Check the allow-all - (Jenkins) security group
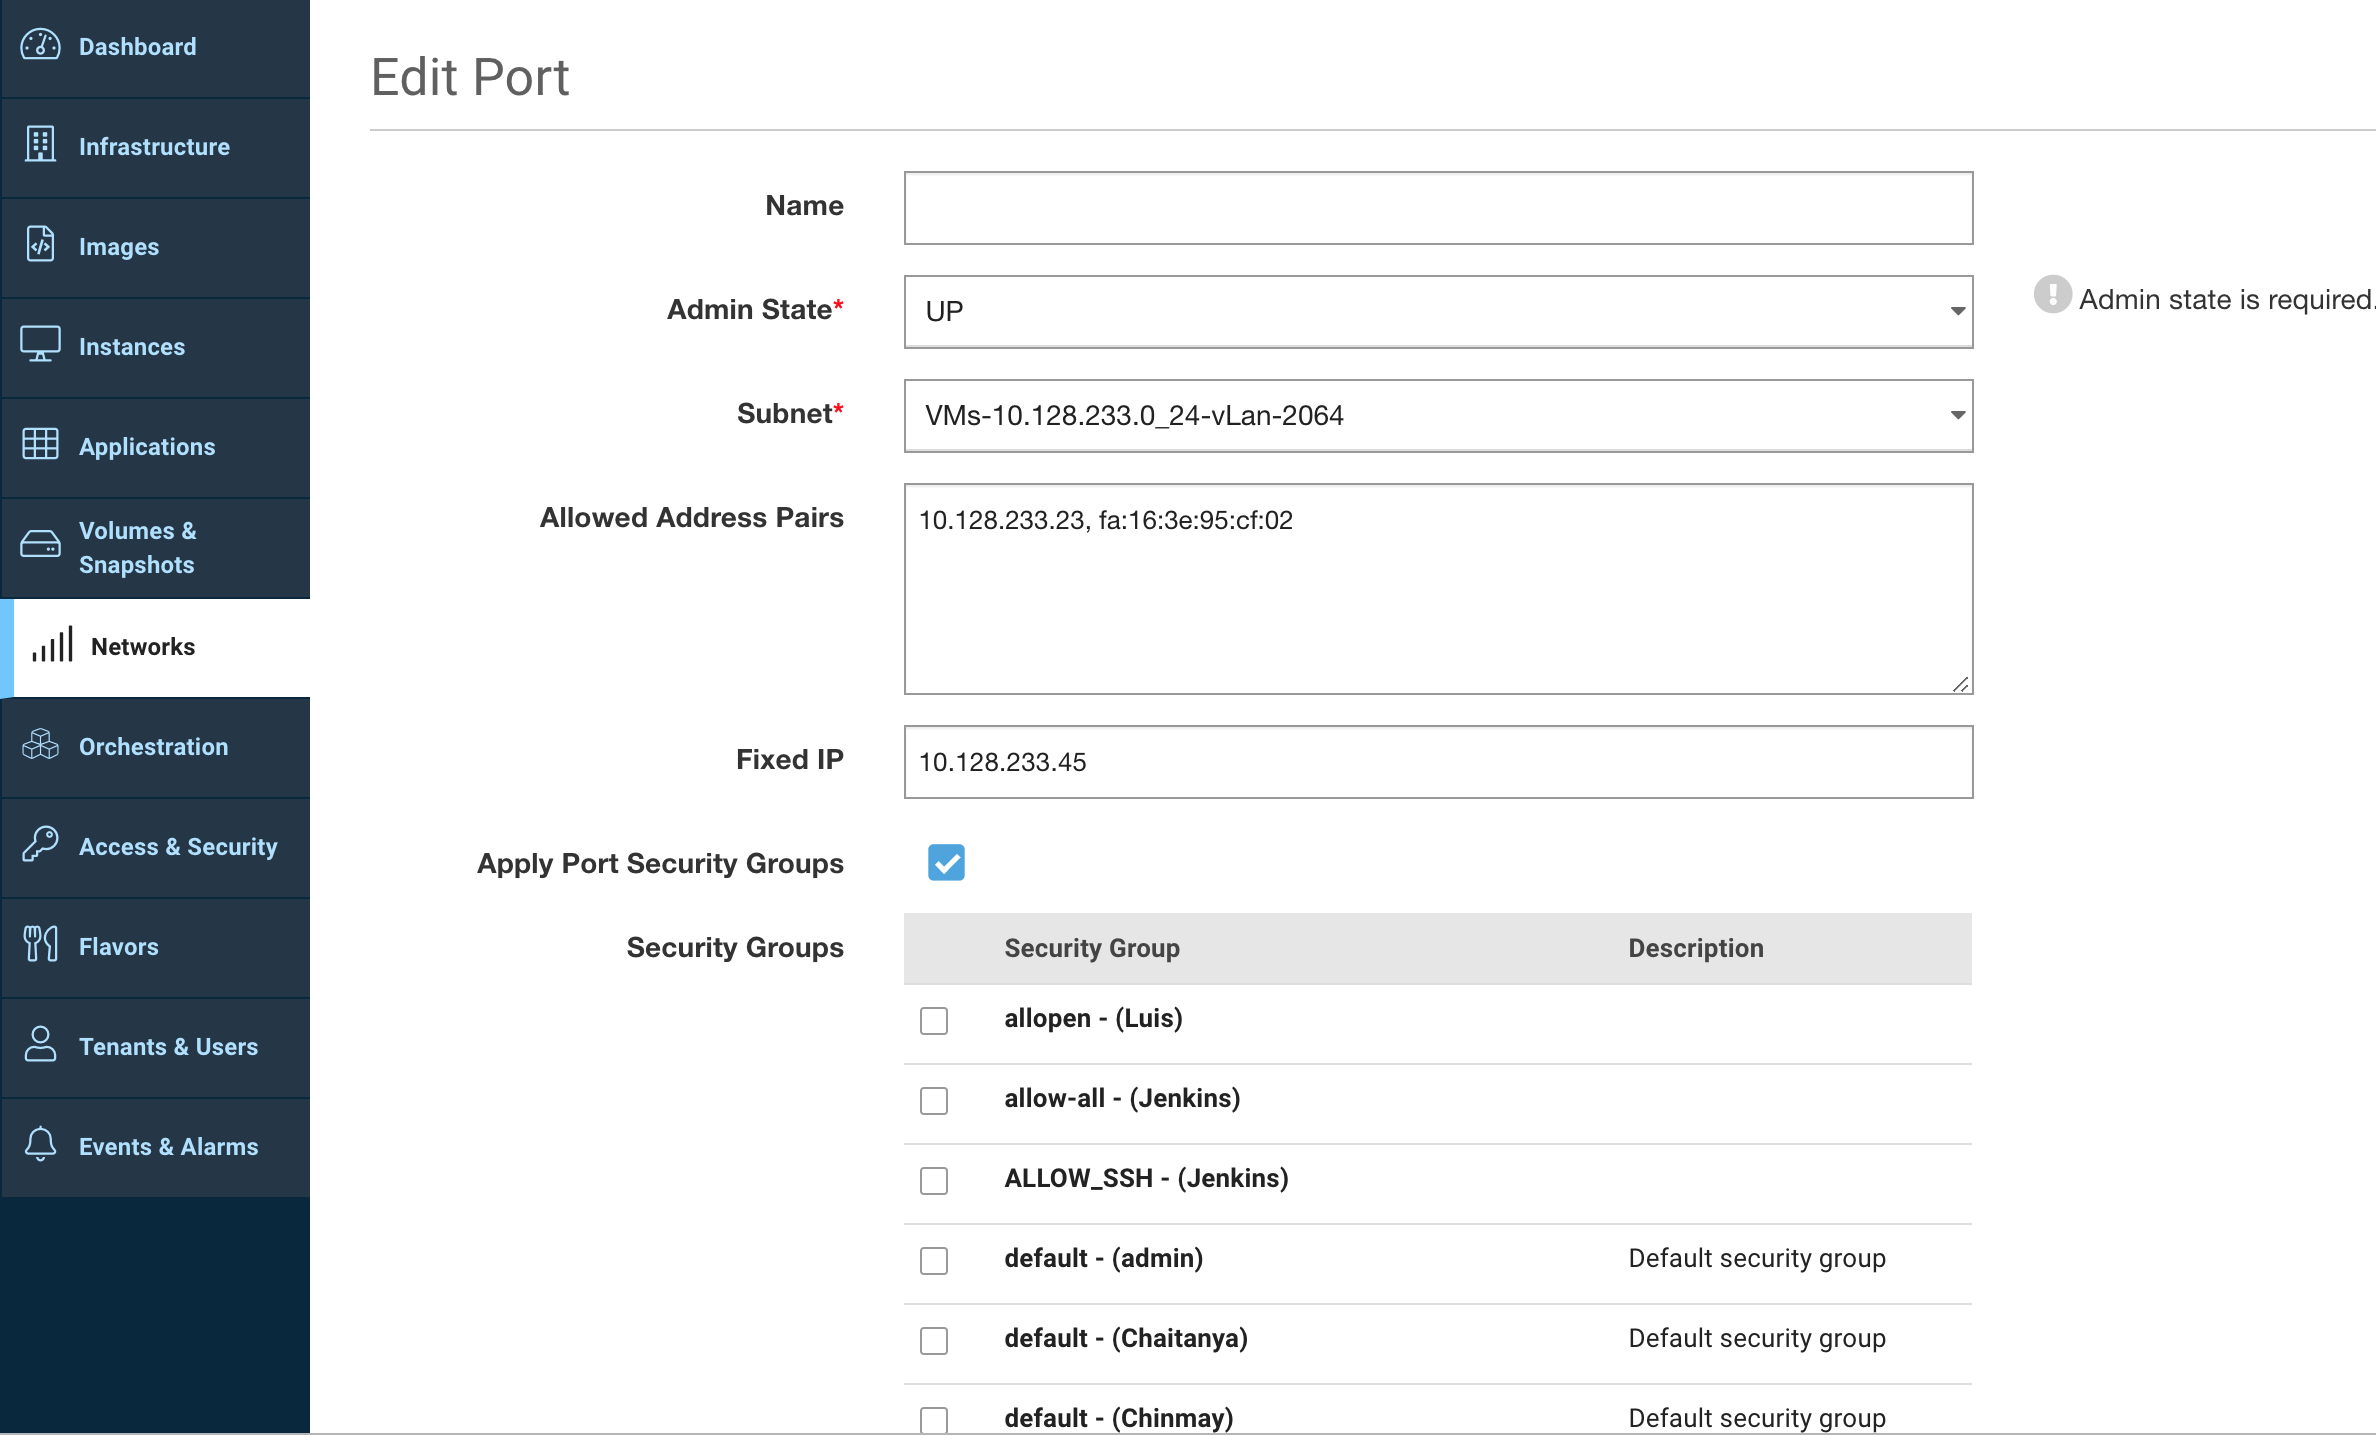This screenshot has height=1435, width=2376. pos(934,1101)
